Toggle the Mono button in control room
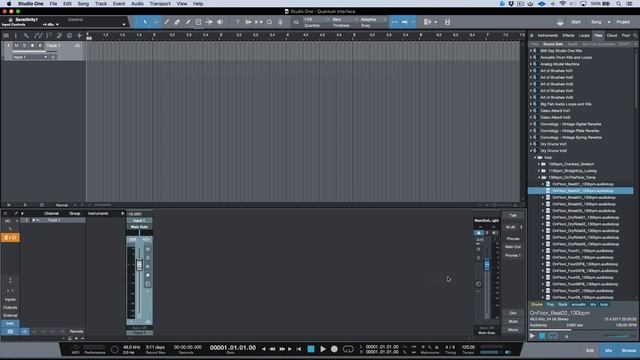The height and width of the screenshot is (360, 640). click(513, 330)
